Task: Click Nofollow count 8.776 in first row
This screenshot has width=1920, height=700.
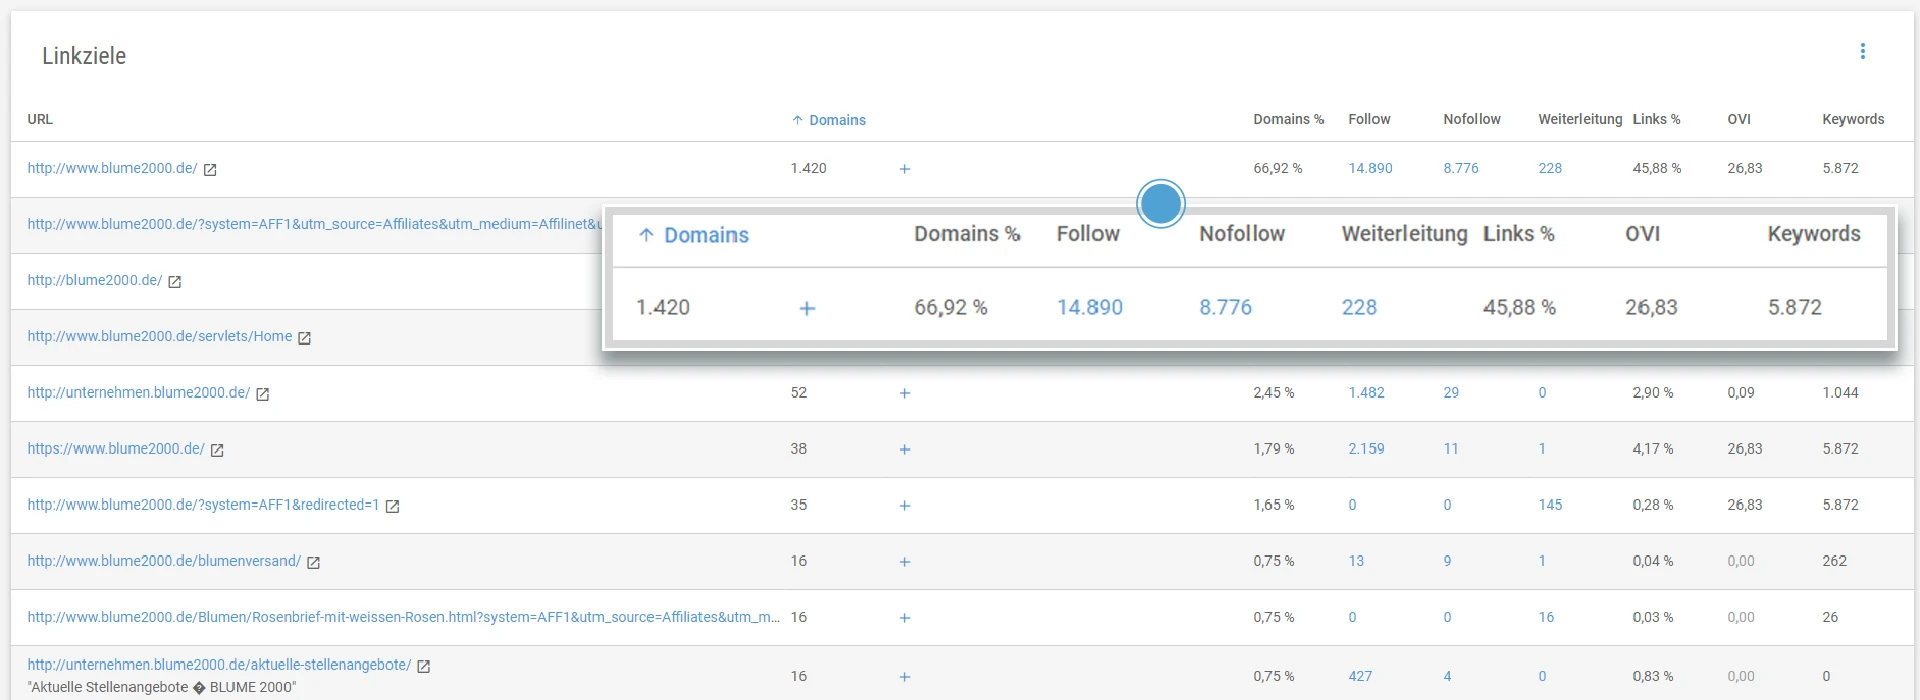Action: pos(1460,168)
